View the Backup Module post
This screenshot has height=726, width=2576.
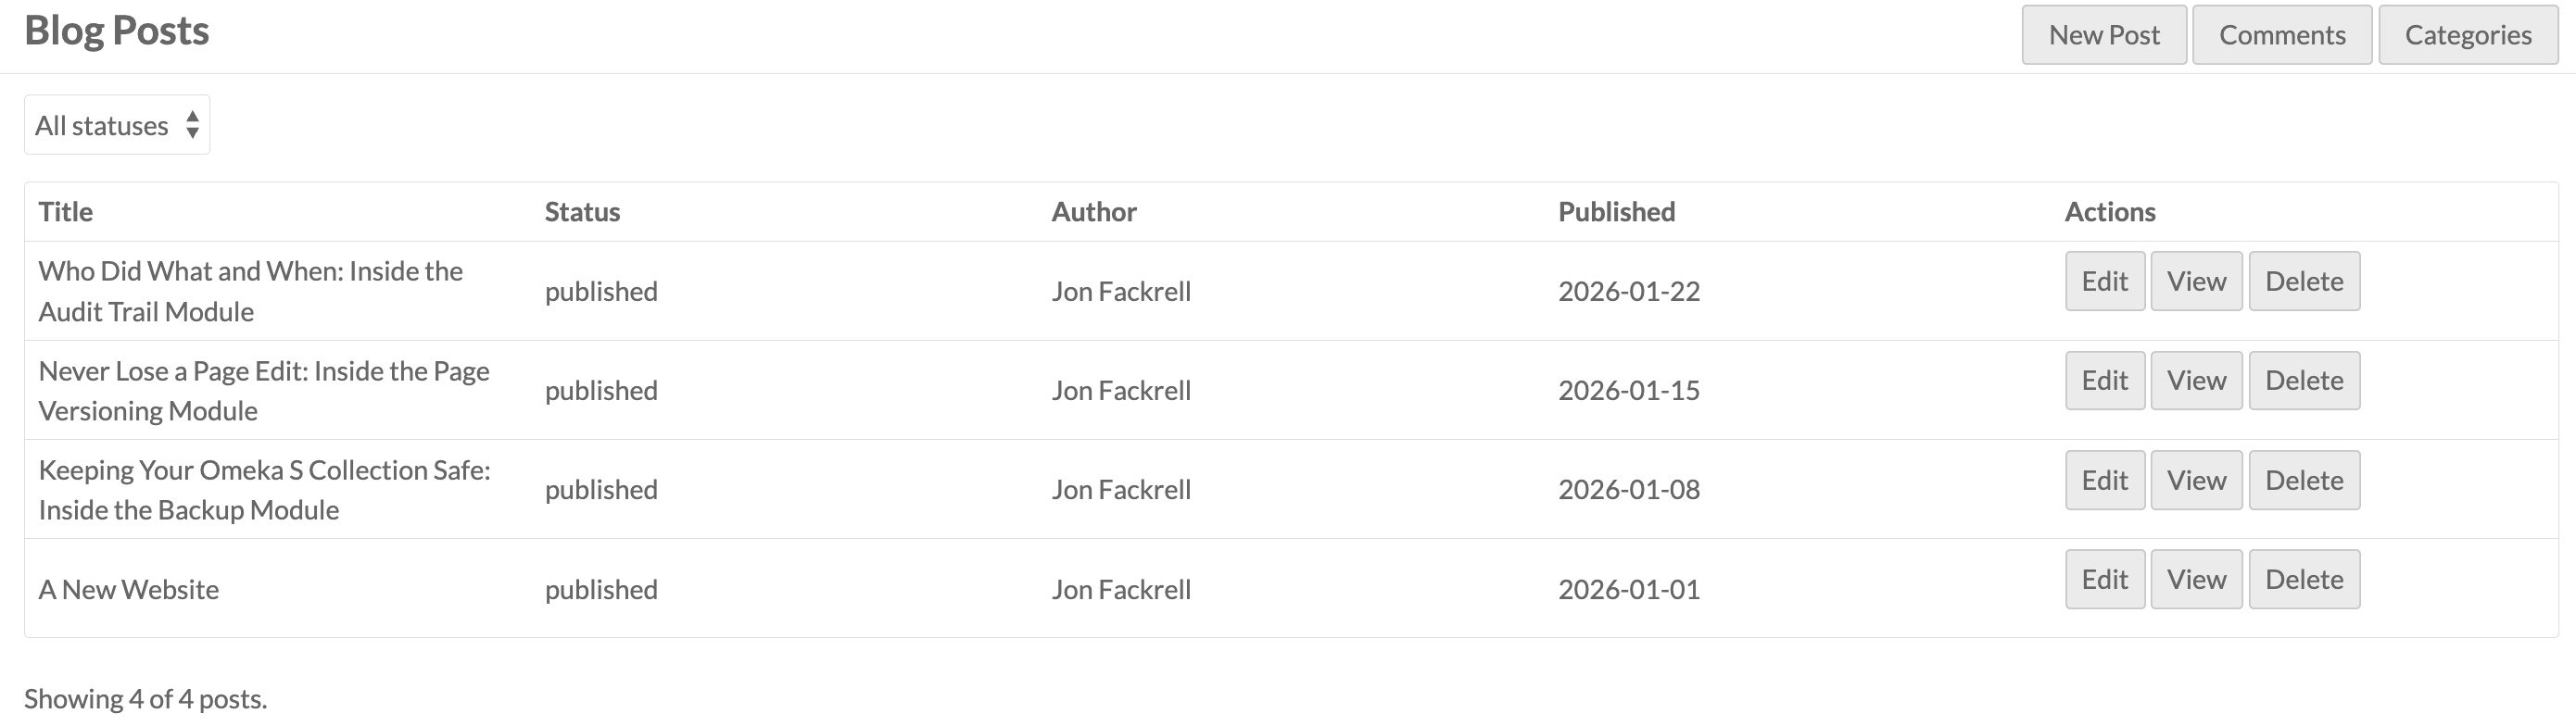2196,480
